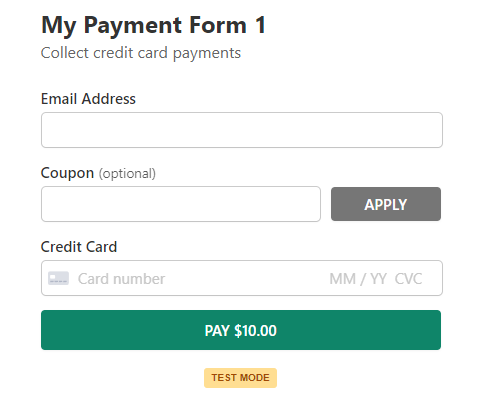Click the digit 1 in form title
The width and height of the screenshot is (483, 396).
(260, 25)
